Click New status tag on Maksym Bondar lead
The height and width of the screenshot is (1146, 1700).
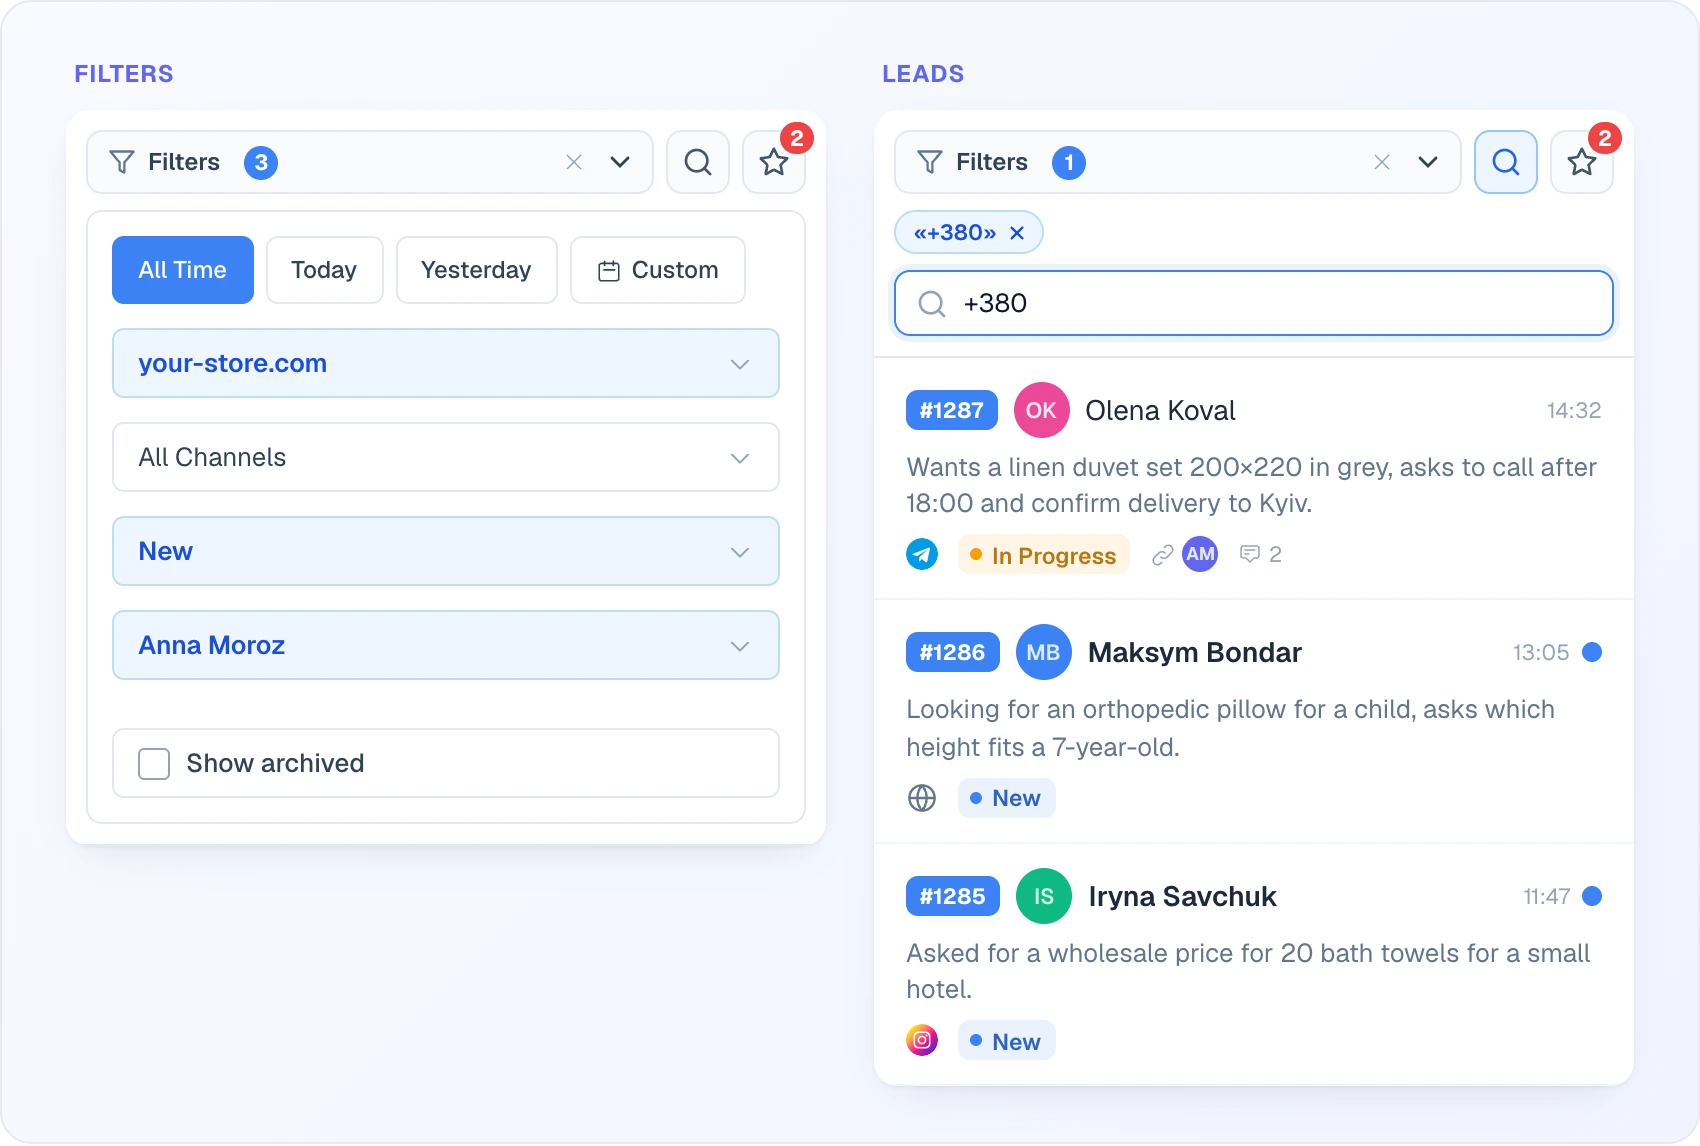point(1006,798)
